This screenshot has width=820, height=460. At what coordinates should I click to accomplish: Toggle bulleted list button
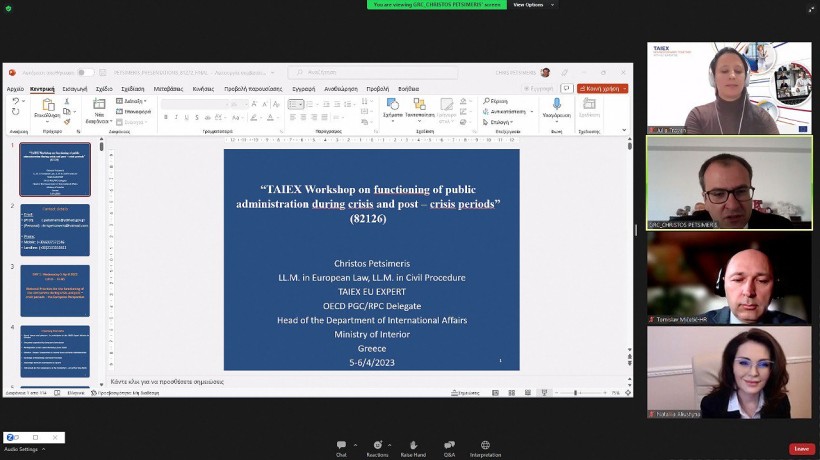[294, 105]
